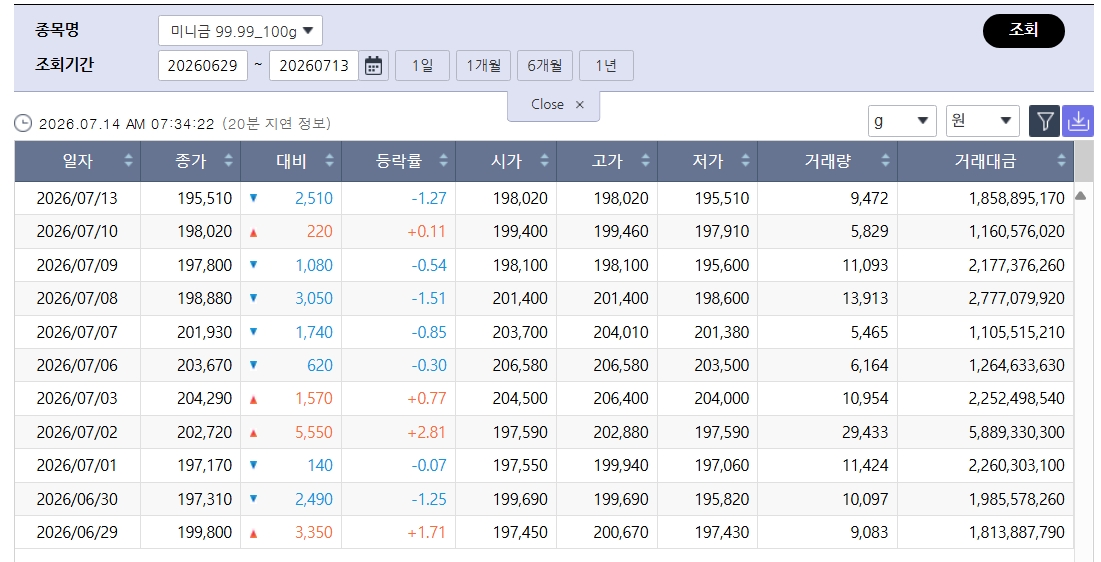
Task: Click the start date field 20260629
Action: click(x=203, y=65)
